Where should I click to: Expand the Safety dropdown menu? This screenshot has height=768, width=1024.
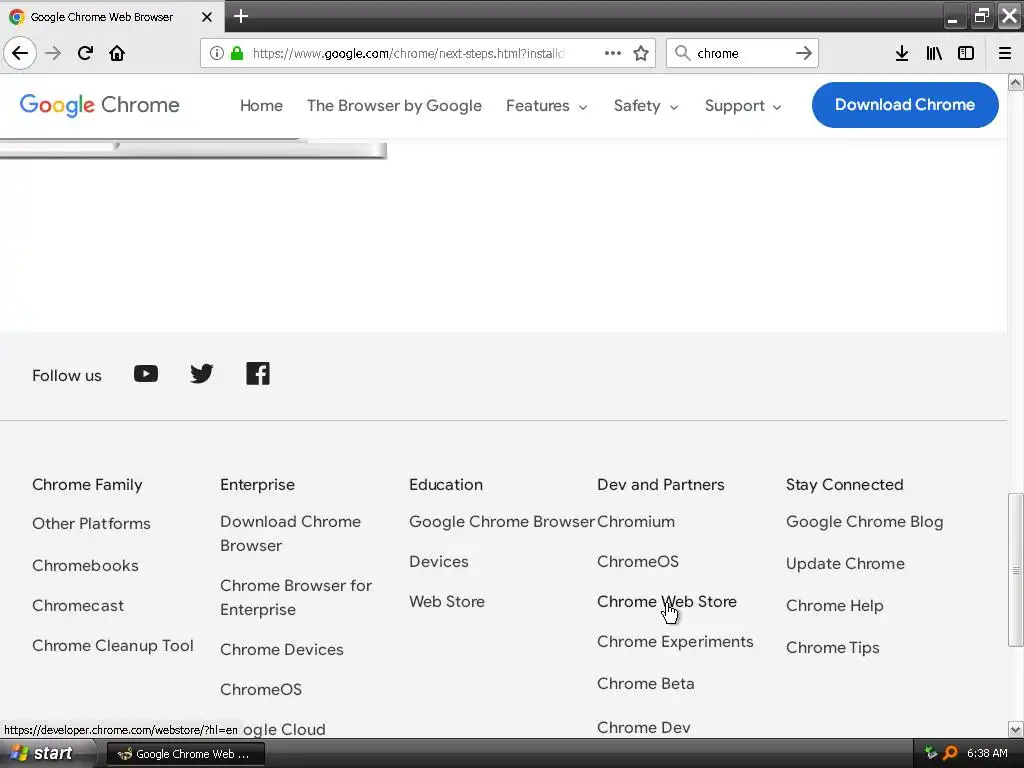[x=646, y=106]
